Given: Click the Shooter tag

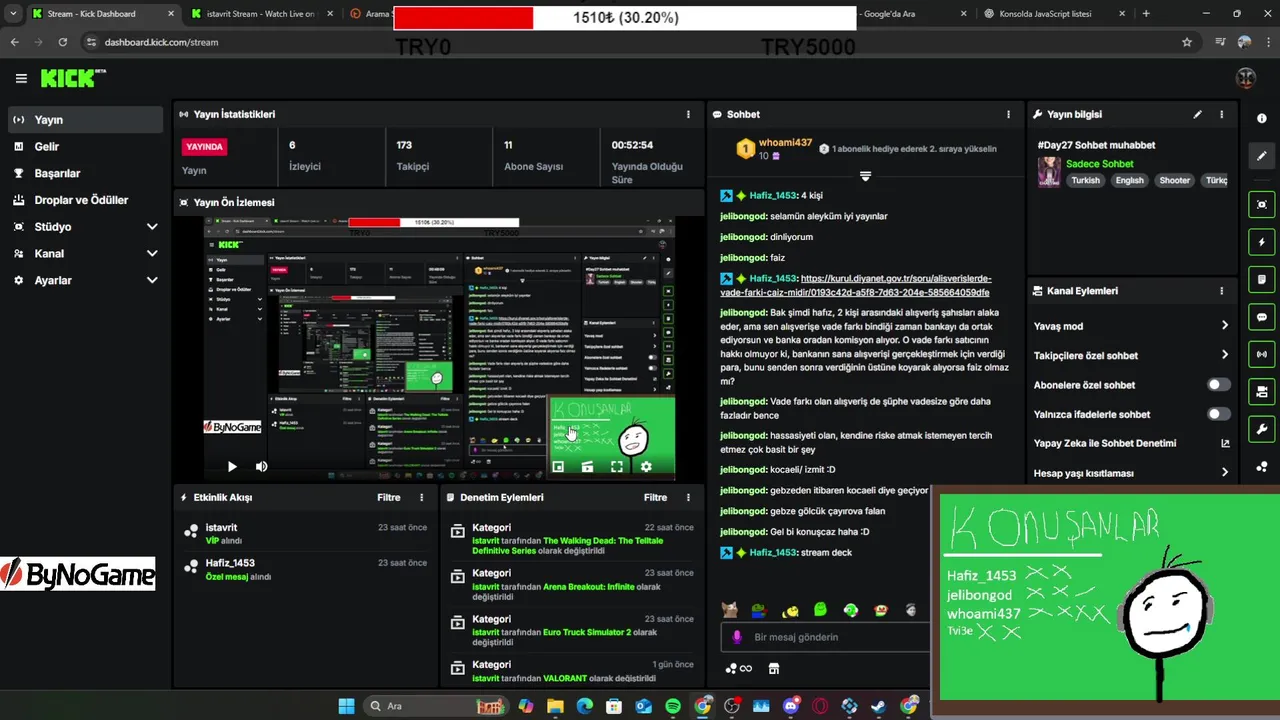Looking at the screenshot, I should coord(1174,181).
